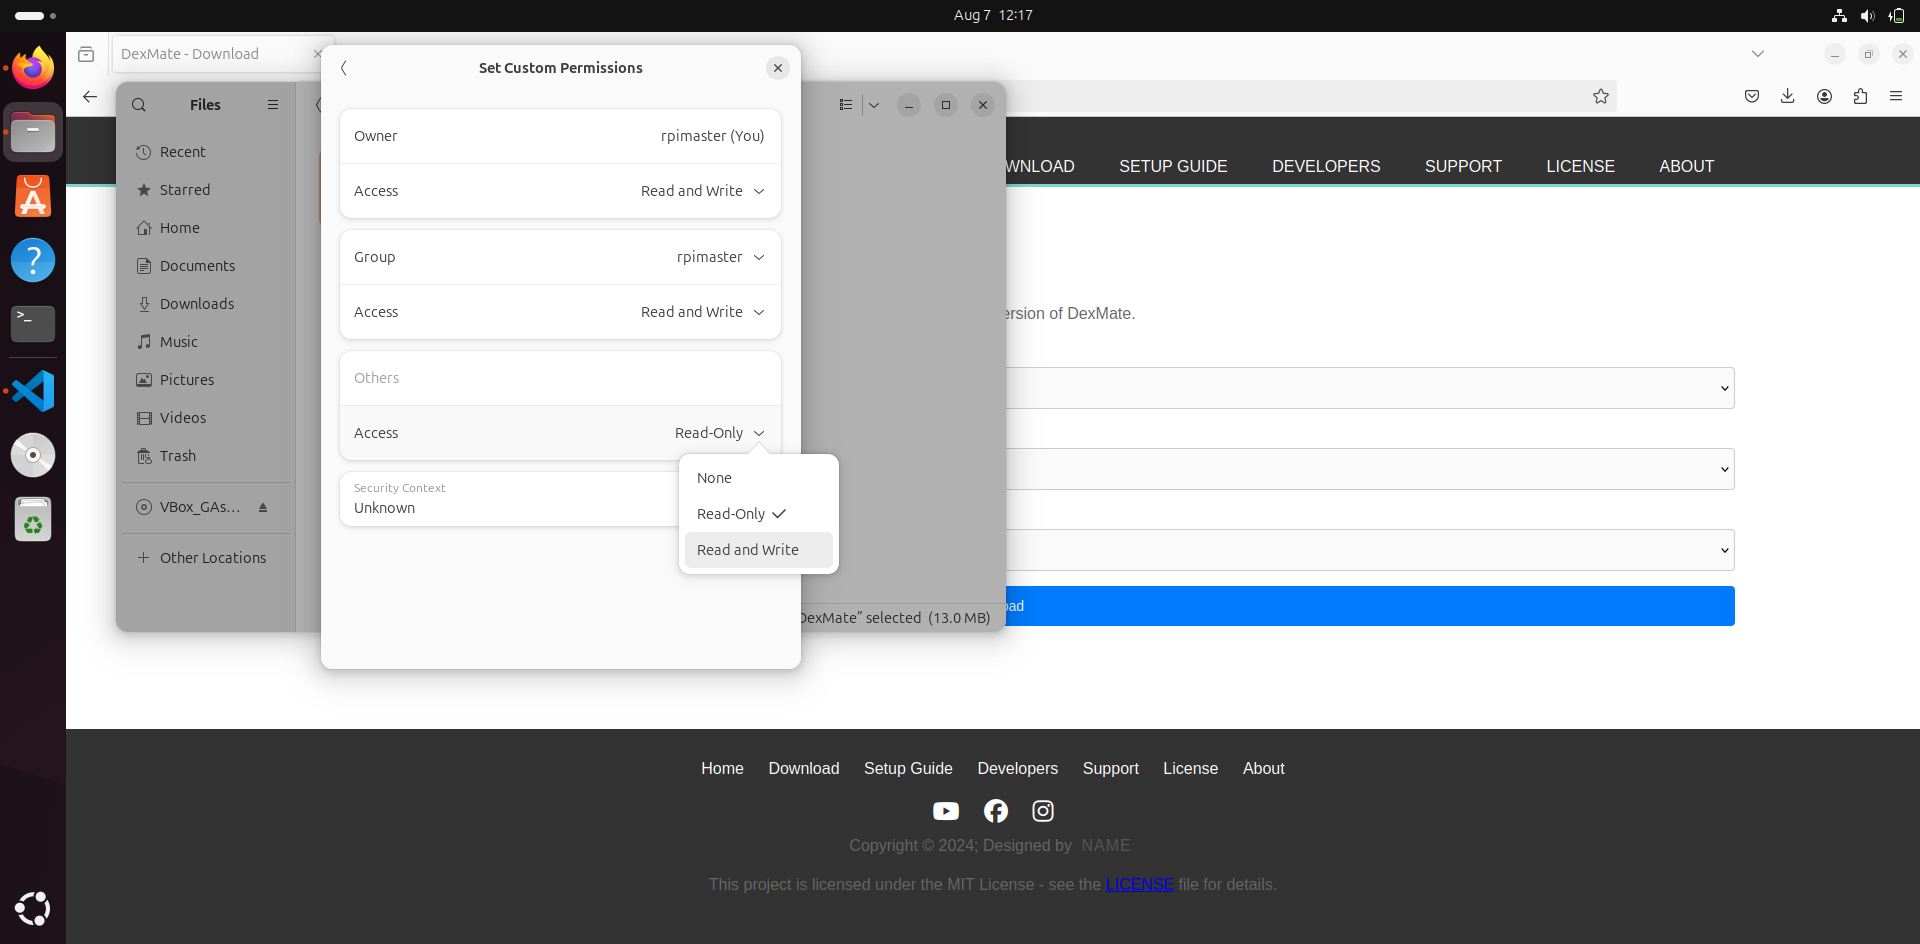Open Firefox application menu
This screenshot has width=1920, height=944.
click(x=1896, y=96)
